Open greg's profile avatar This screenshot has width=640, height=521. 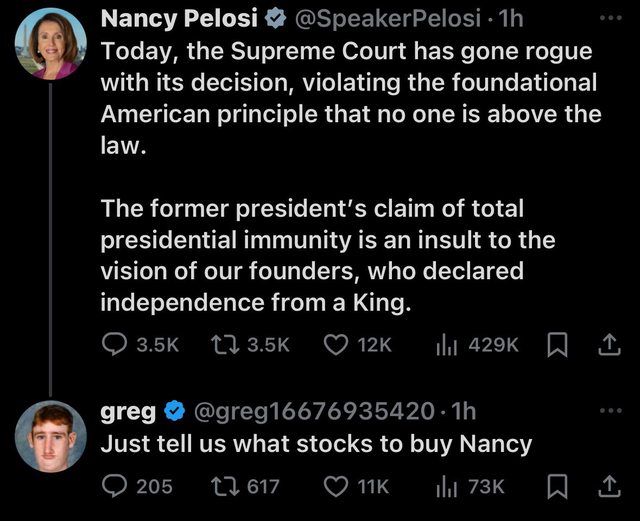50,436
